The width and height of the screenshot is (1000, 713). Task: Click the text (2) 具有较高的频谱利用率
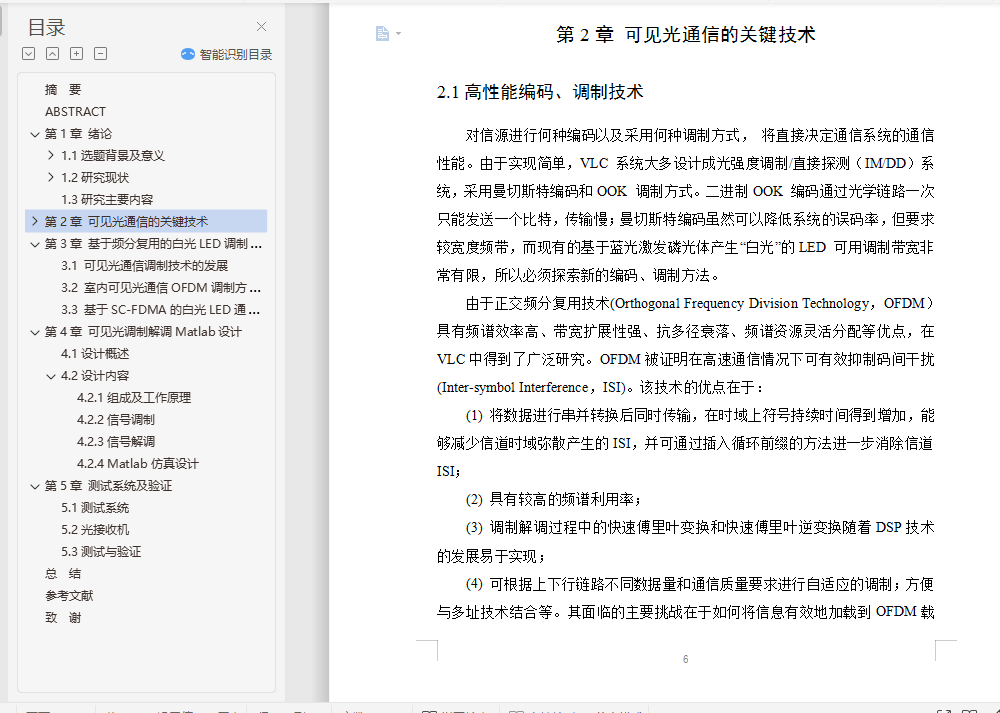553,499
